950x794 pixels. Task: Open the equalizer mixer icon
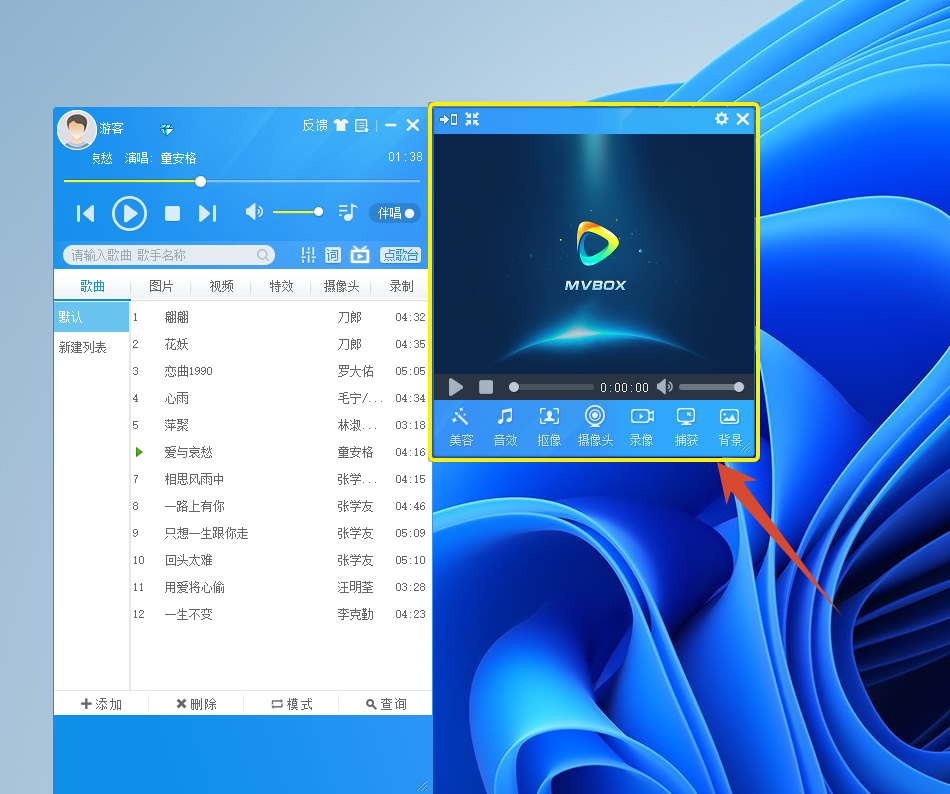(x=308, y=255)
